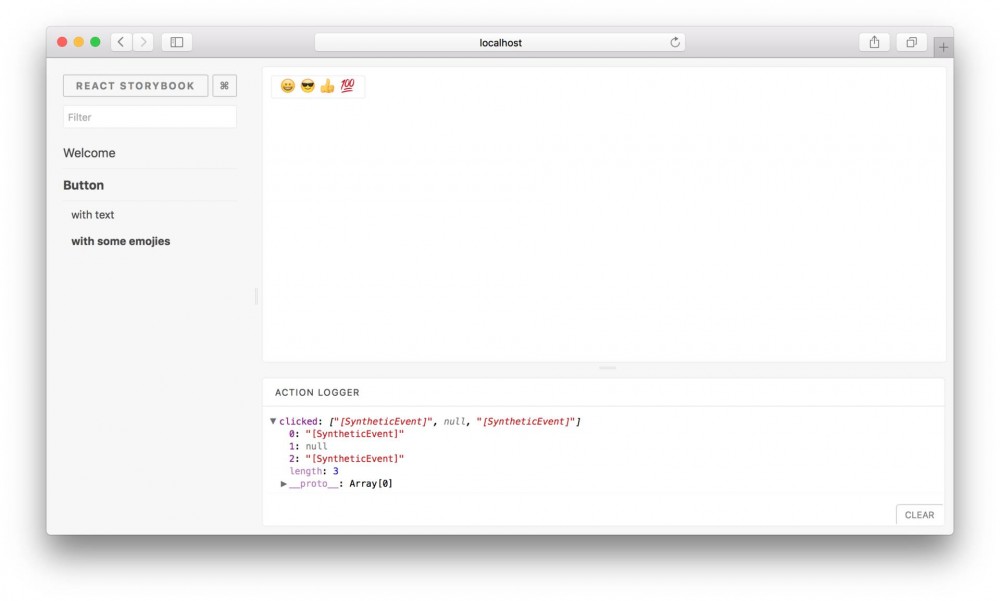Screen dimensions: 1000x601
Task: Click the '2: "[SyntheticEvent]"' log line
Action: tap(346, 459)
